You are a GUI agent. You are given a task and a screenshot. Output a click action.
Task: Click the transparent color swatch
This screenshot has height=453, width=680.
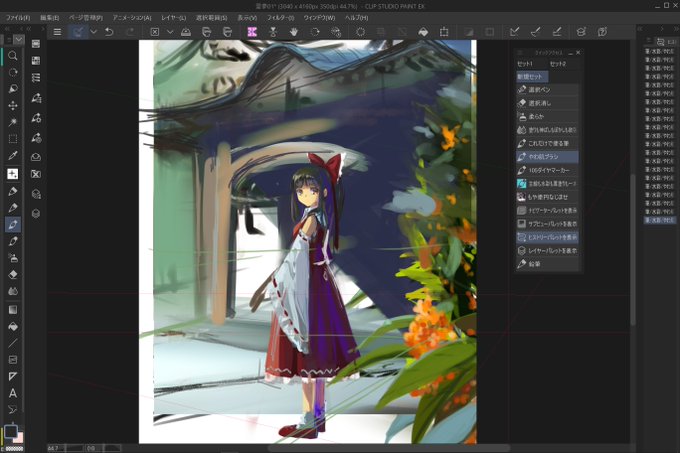pyautogui.click(x=14, y=449)
